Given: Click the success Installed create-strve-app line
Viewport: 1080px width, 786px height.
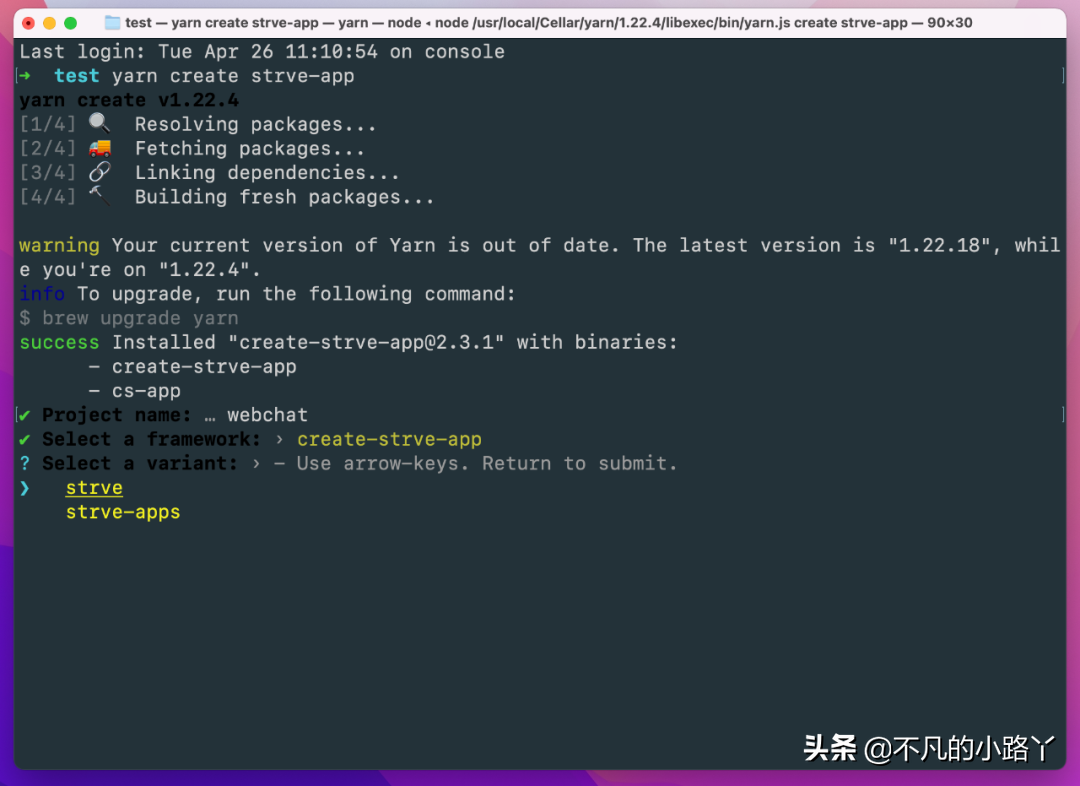Looking at the screenshot, I should (x=348, y=341).
